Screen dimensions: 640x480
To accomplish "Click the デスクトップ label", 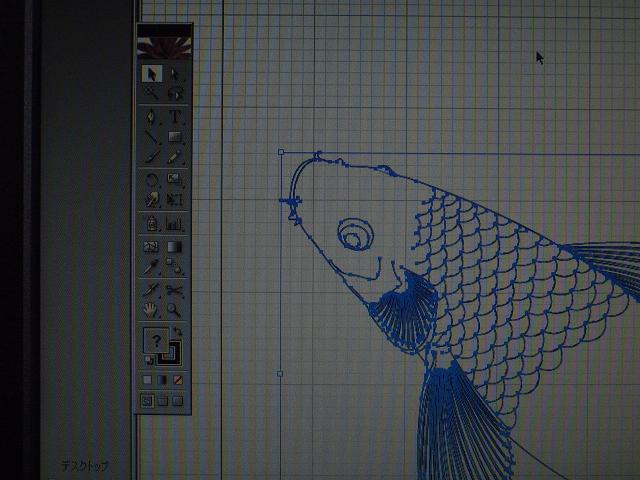I will (x=85, y=465).
